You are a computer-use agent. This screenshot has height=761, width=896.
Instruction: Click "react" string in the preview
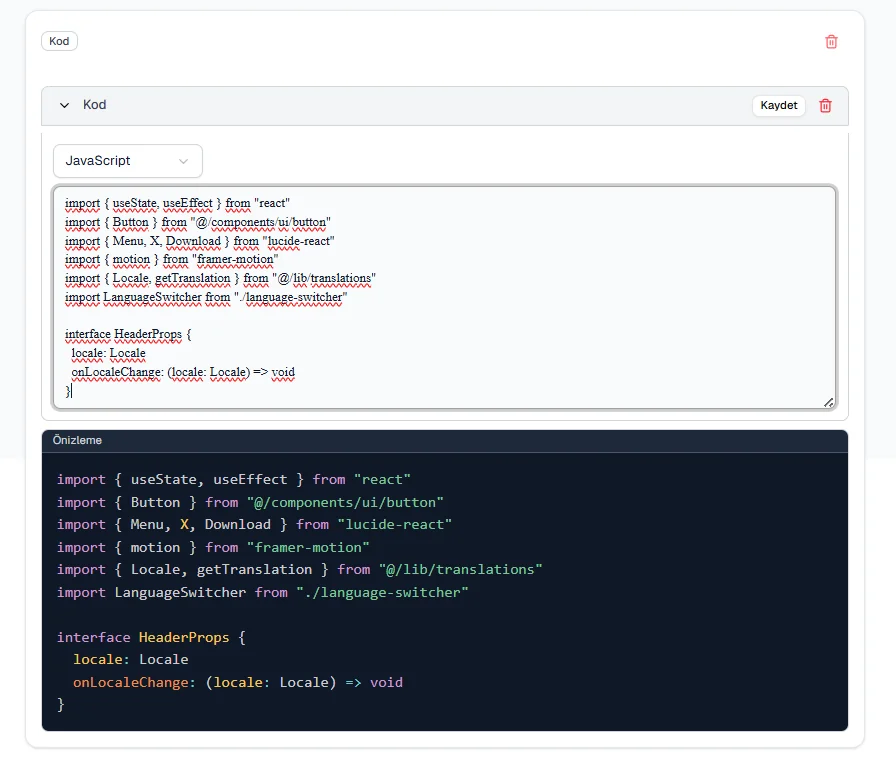(382, 480)
